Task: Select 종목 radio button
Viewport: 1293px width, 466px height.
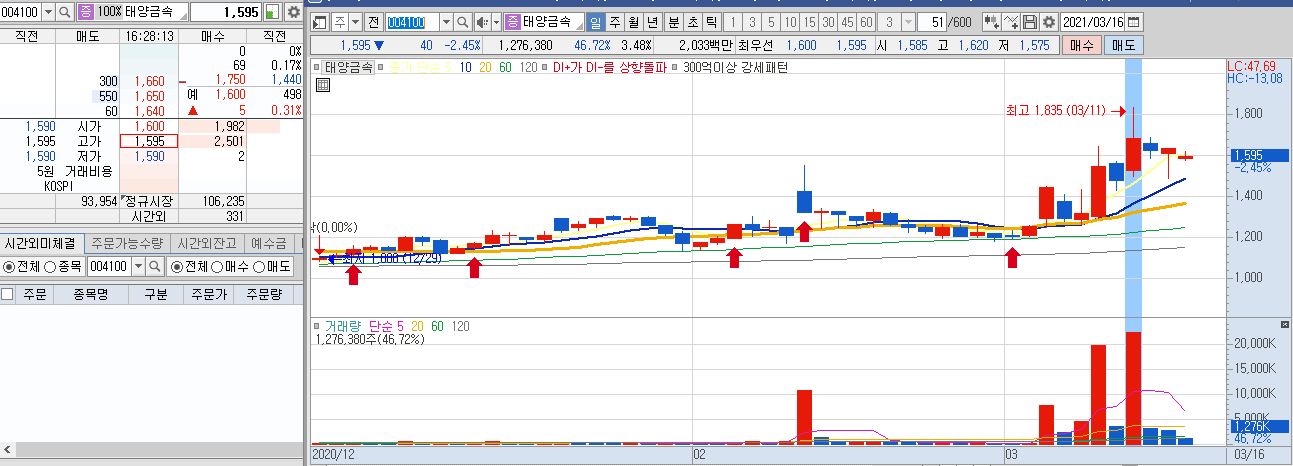Action: coord(49,267)
